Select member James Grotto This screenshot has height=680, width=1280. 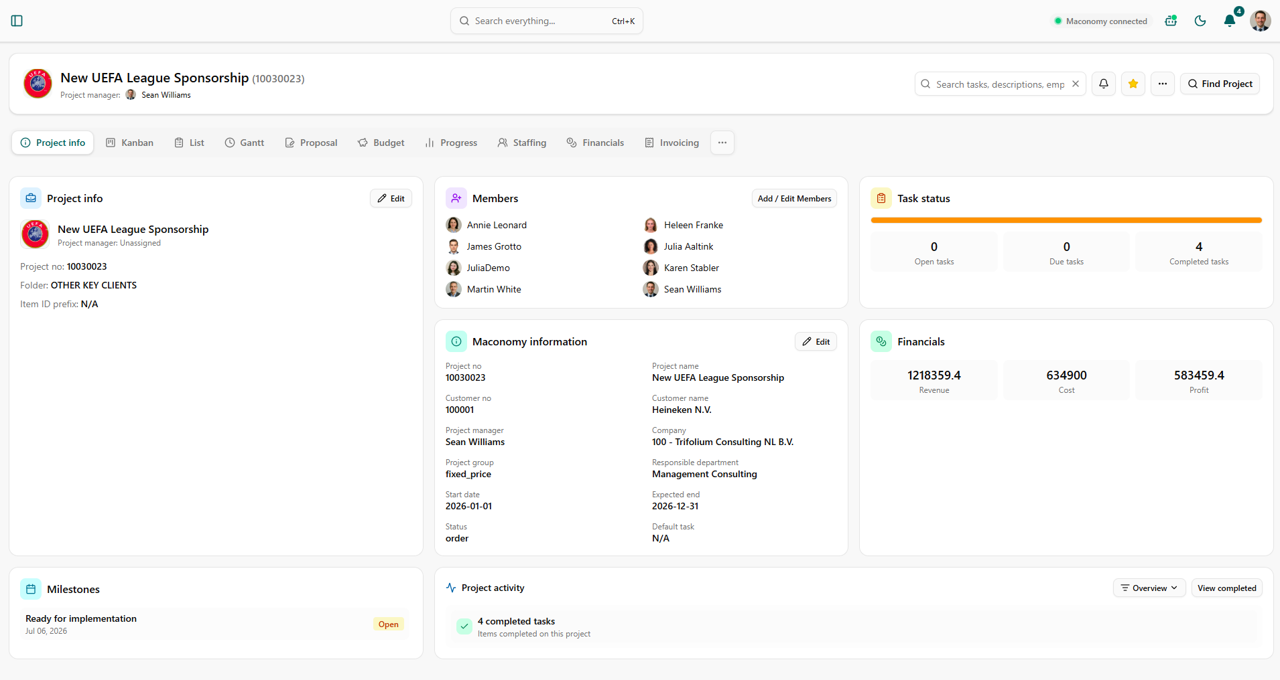(x=484, y=246)
